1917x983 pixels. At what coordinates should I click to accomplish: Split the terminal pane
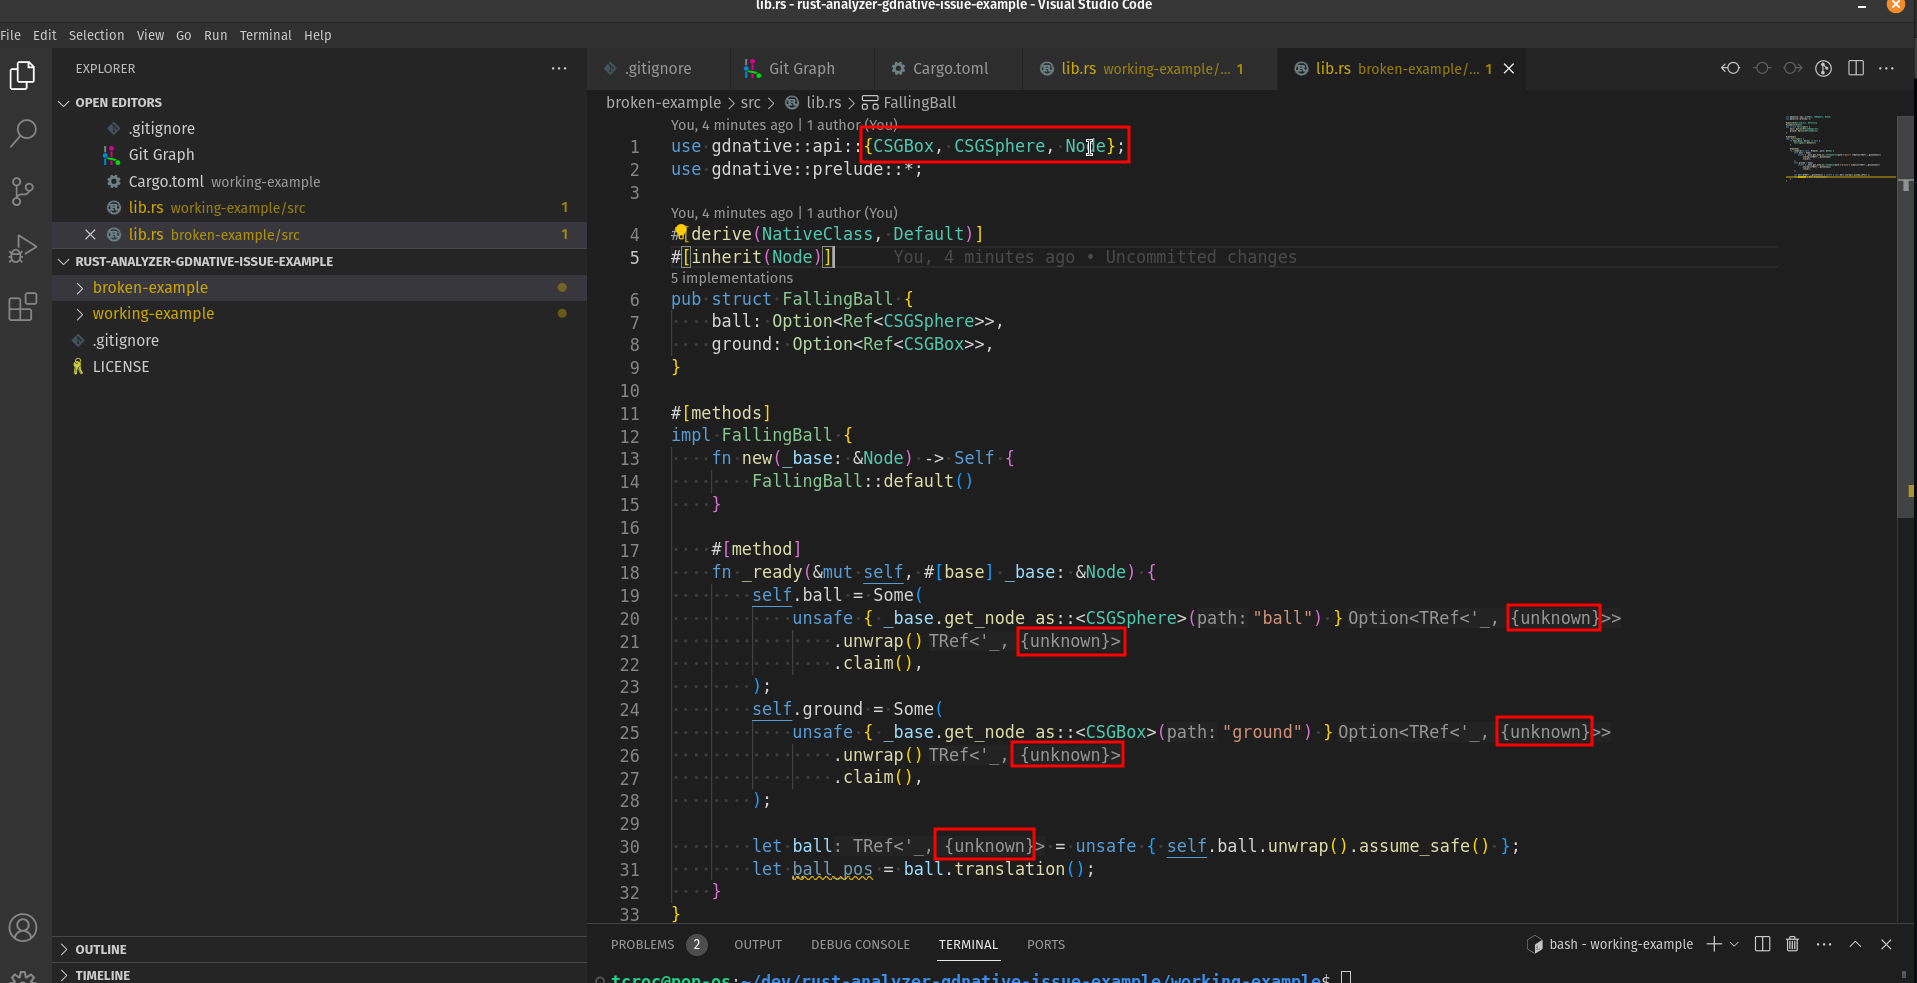[1760, 944]
